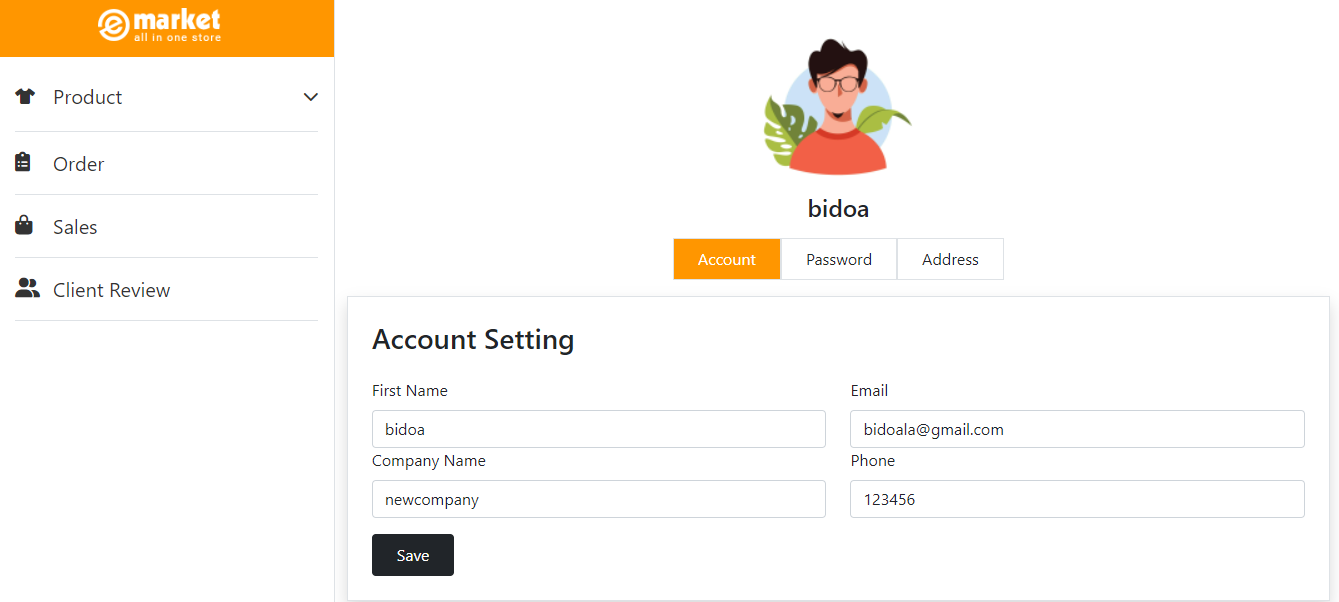Select the Account tab
The image size is (1339, 602).
(726, 259)
